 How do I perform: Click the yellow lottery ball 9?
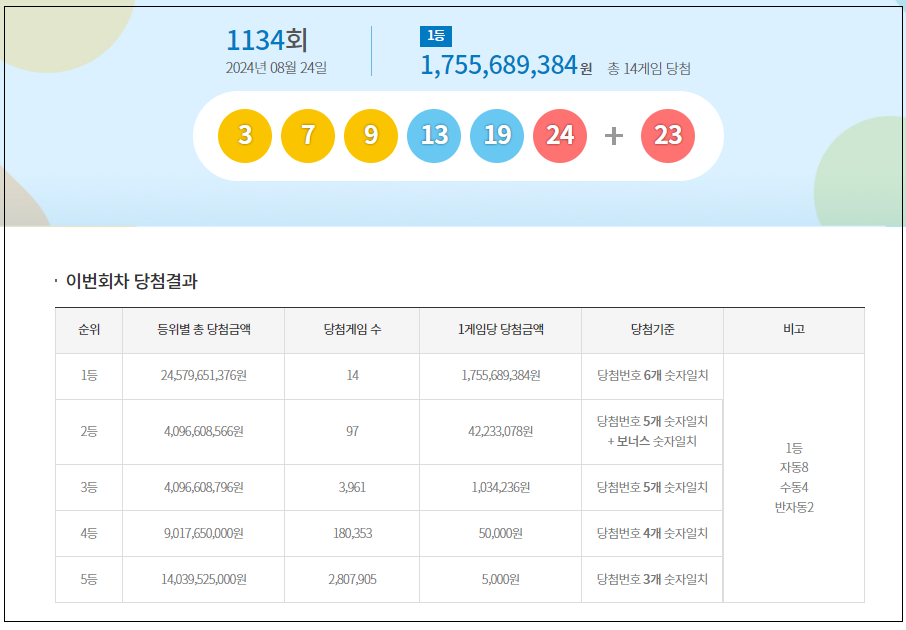pyautogui.click(x=371, y=136)
